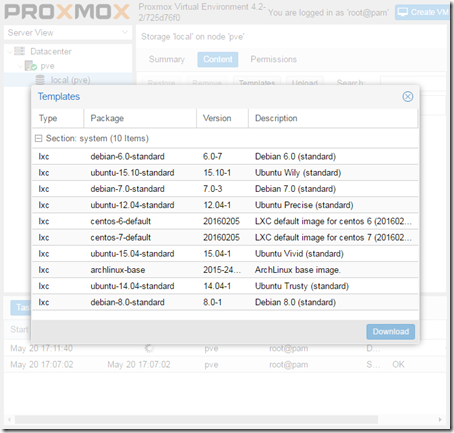
Task: Close the Templates dialog with X icon
Action: pos(407,97)
